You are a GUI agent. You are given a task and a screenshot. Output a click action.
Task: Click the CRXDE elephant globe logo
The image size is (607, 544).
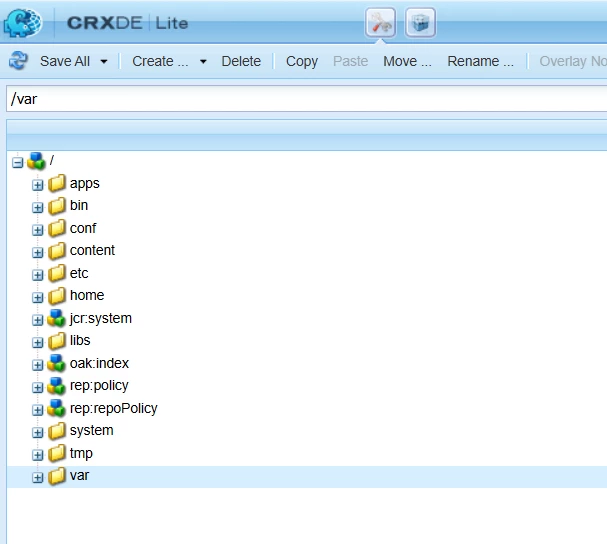point(23,23)
